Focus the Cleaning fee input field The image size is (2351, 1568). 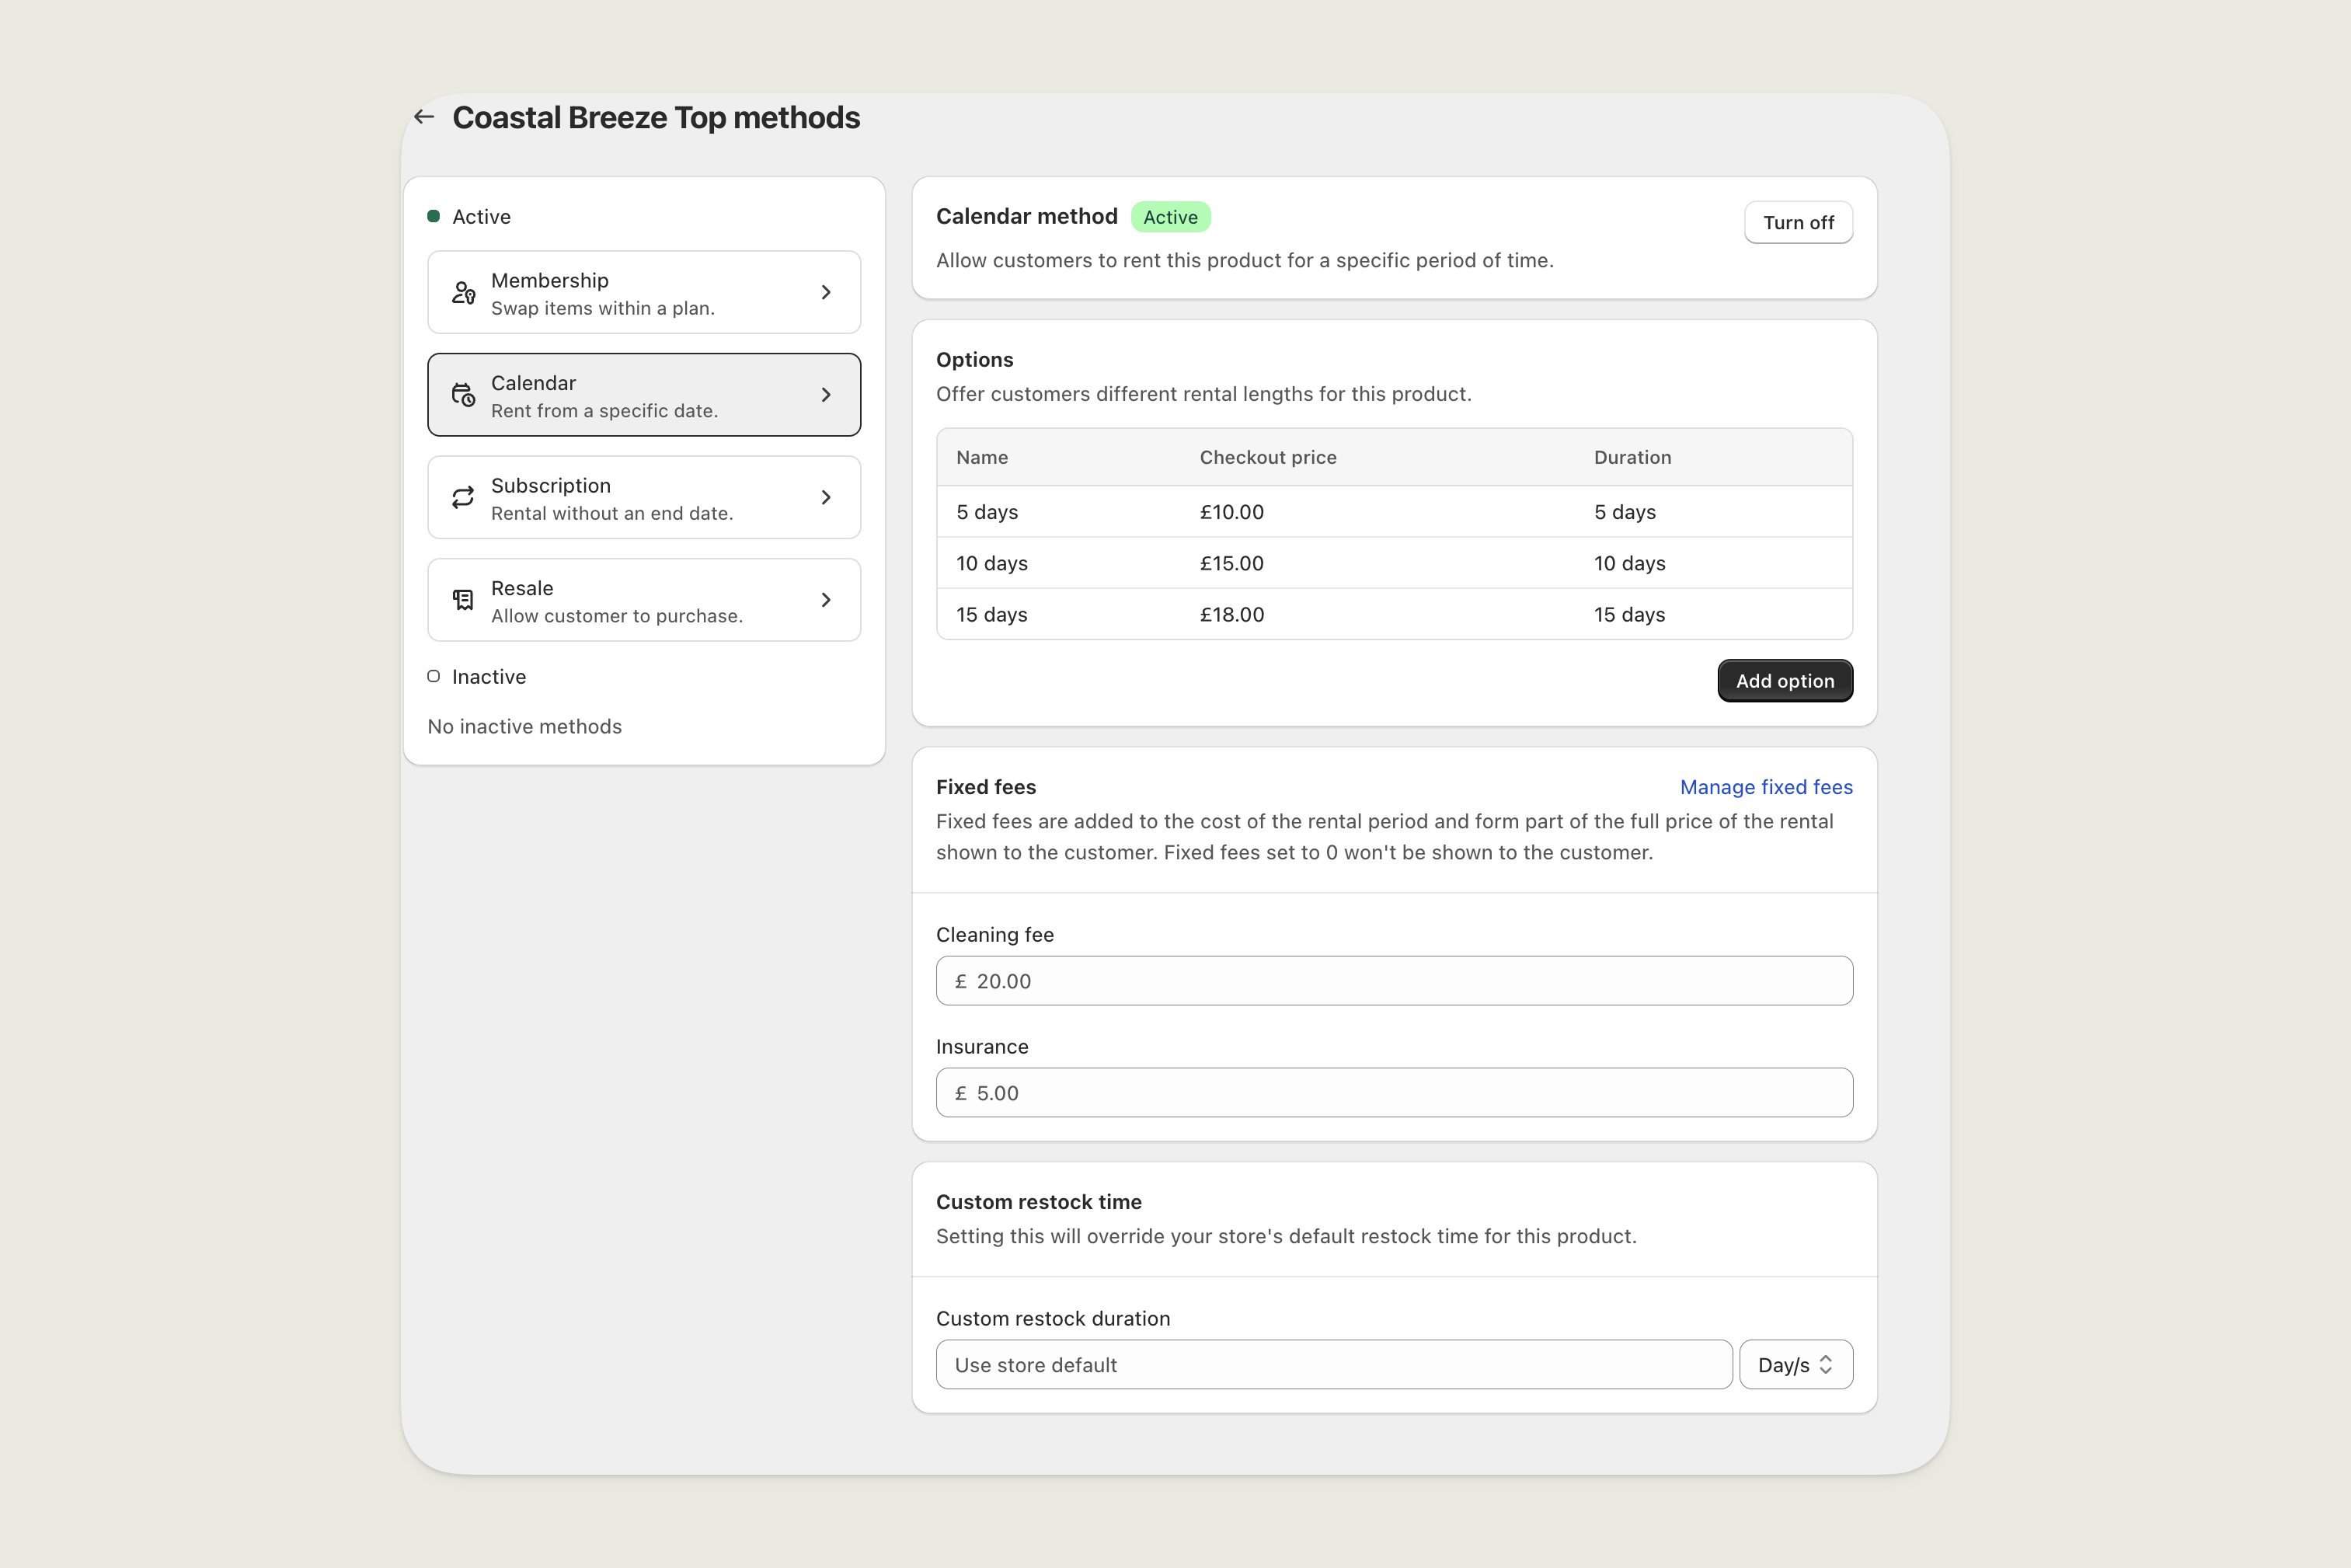click(x=1393, y=981)
